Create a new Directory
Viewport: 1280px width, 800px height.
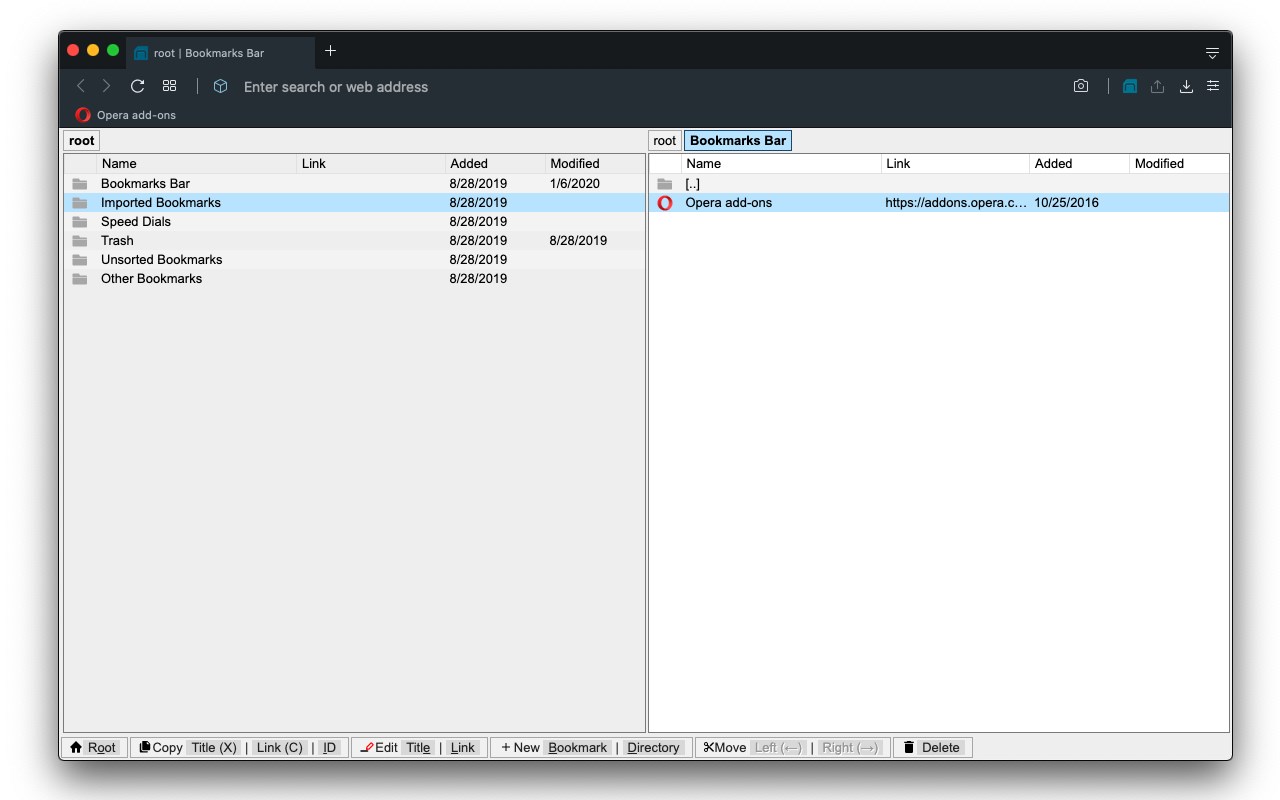(653, 747)
